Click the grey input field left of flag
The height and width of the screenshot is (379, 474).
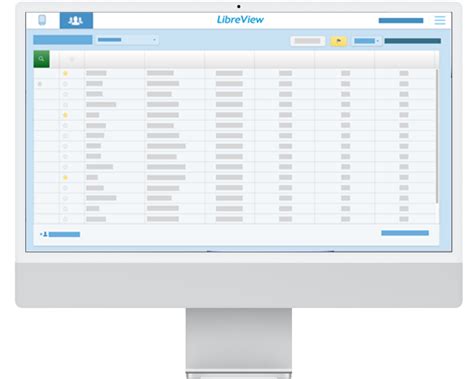[x=308, y=41]
